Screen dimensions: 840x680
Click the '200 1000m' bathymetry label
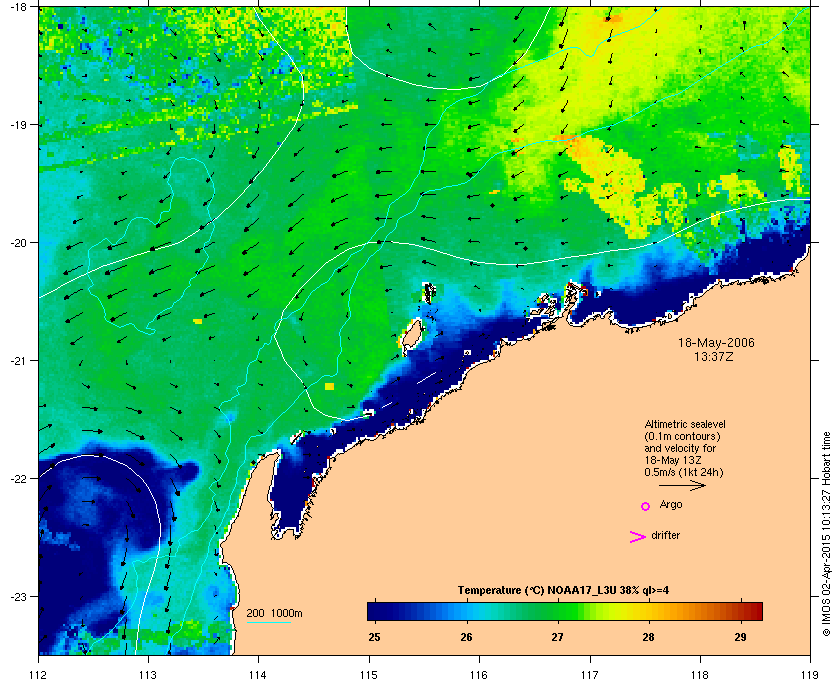[x=274, y=613]
